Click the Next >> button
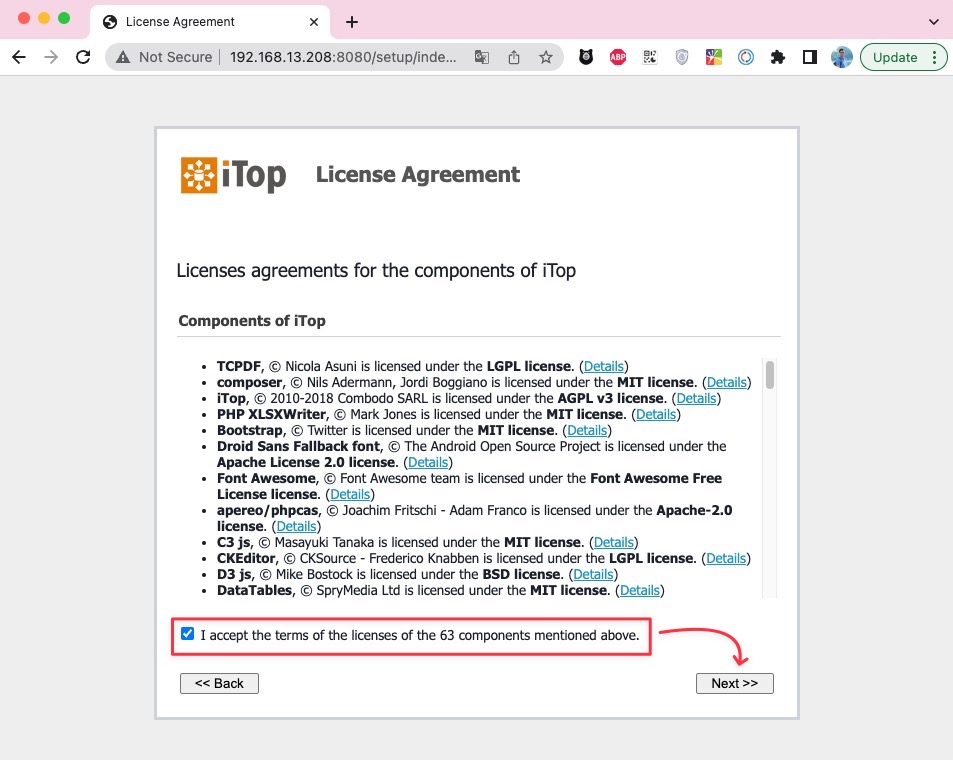Screen dimensions: 953x760 coord(734,683)
